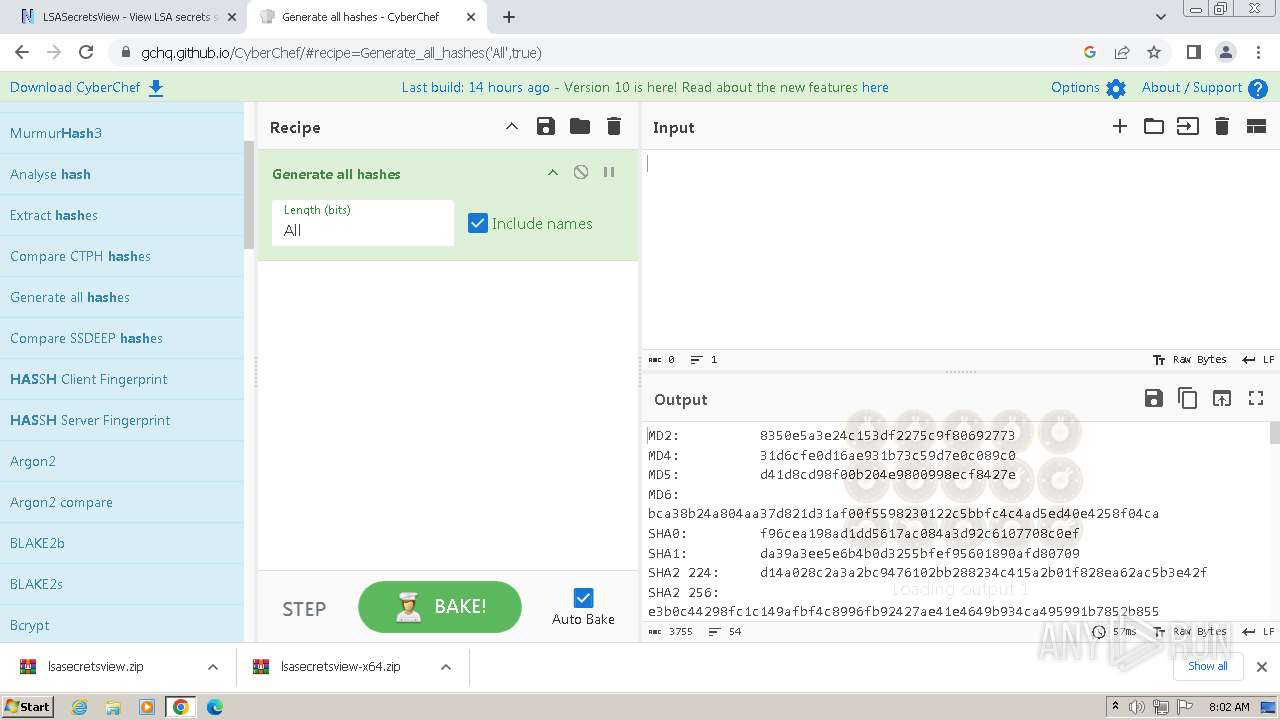Replace input with output
Viewport: 1280px width, 720px height.
click(1222, 398)
